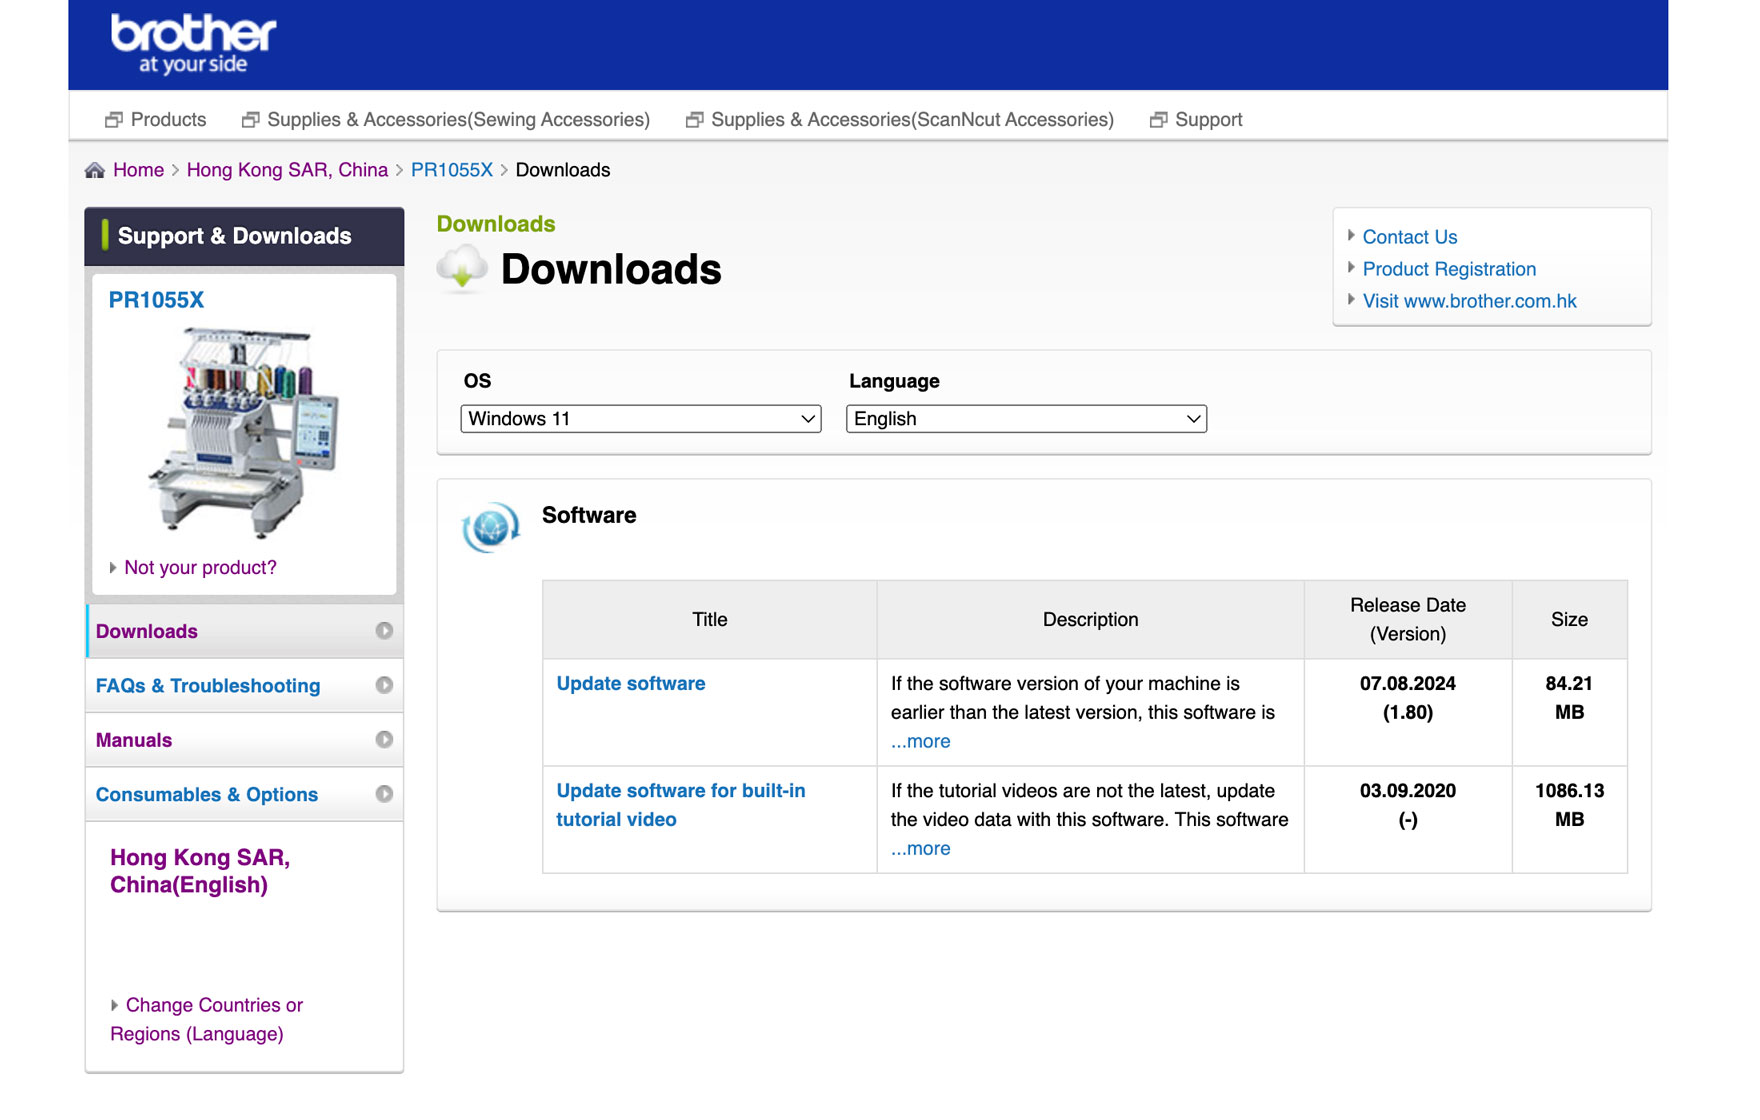Open the Hong Kong SAR, China breadcrumb link
1760x1120 pixels.
click(x=287, y=170)
